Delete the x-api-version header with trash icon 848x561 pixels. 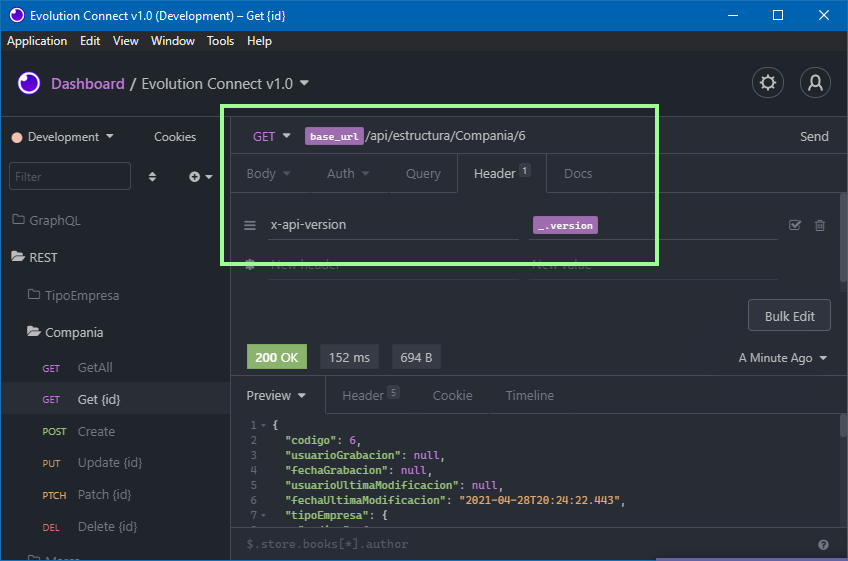coord(820,225)
